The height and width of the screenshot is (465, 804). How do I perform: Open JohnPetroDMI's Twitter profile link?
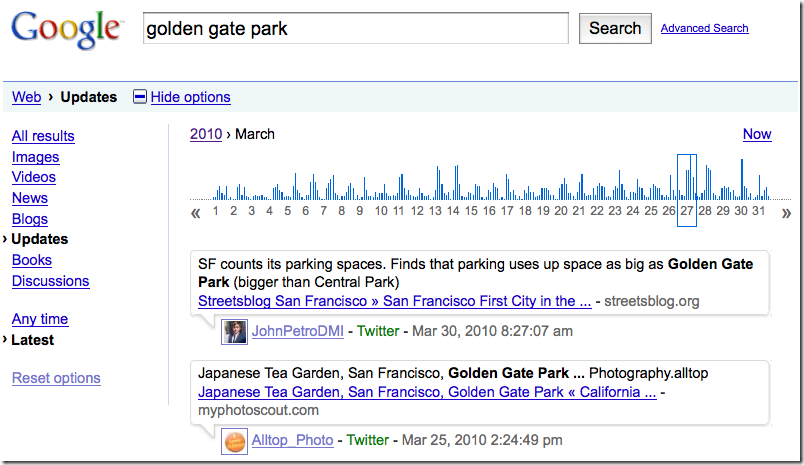tap(298, 331)
